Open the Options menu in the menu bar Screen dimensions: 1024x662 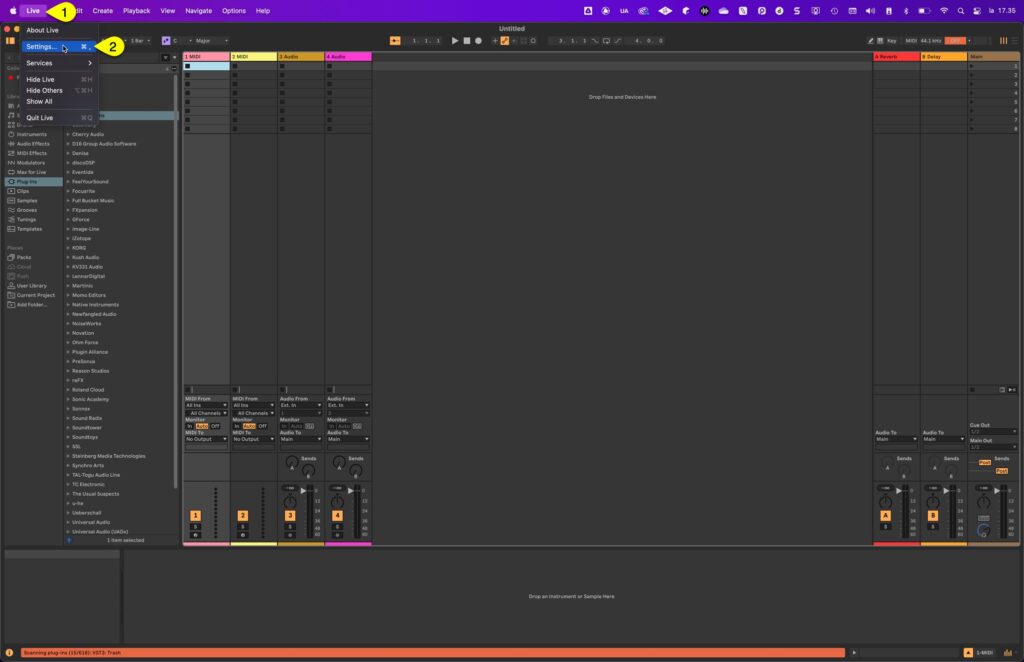pyautogui.click(x=234, y=10)
